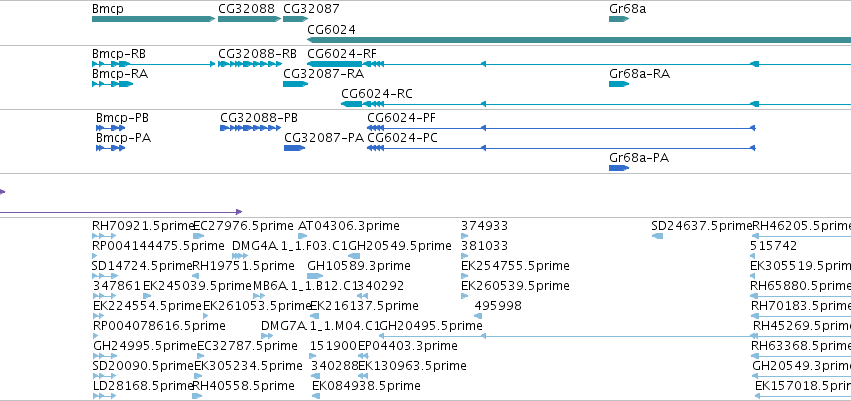Click the long purple arrow feature
851x401 pixels.
click(x=120, y=212)
